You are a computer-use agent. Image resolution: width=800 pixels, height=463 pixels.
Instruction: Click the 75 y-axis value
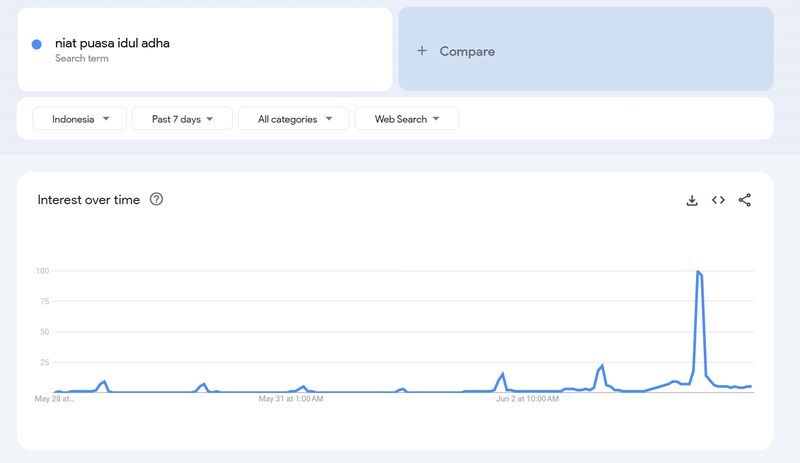tap(44, 301)
